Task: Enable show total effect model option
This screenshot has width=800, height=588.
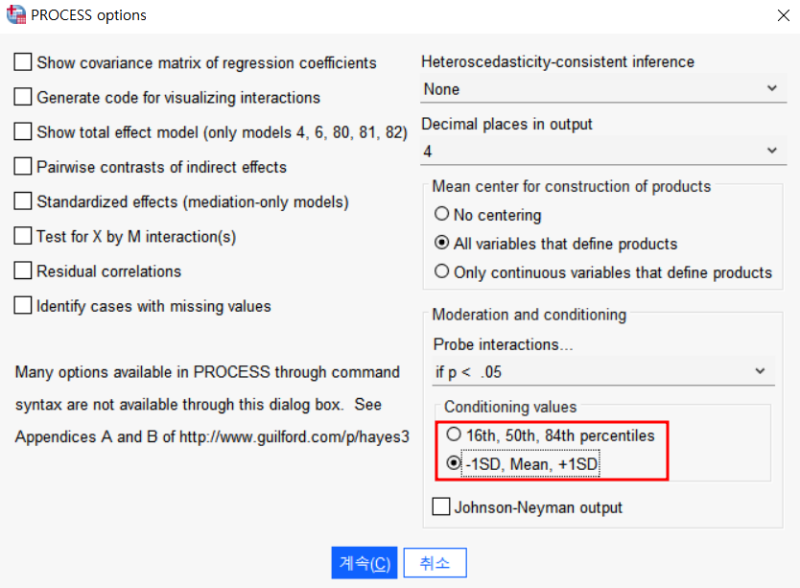Action: 23,132
